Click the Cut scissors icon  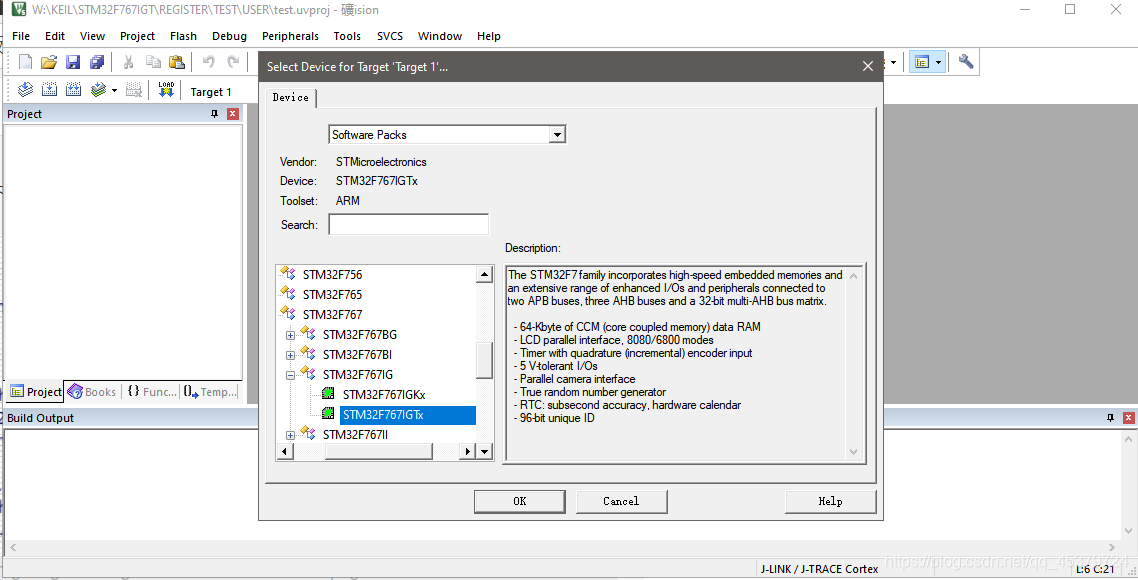pos(128,62)
